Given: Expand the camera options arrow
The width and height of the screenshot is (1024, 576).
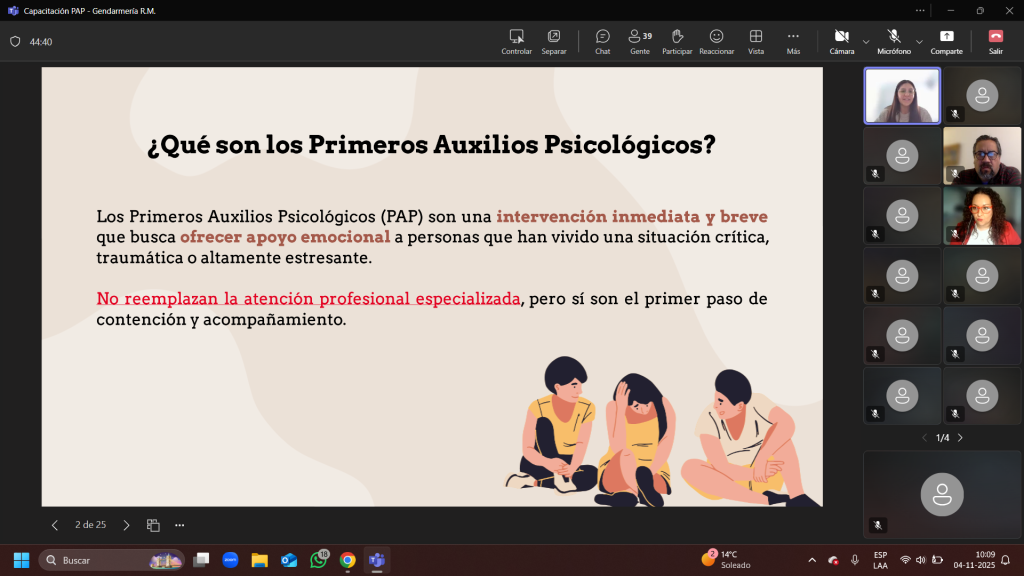Looking at the screenshot, I should (866, 42).
